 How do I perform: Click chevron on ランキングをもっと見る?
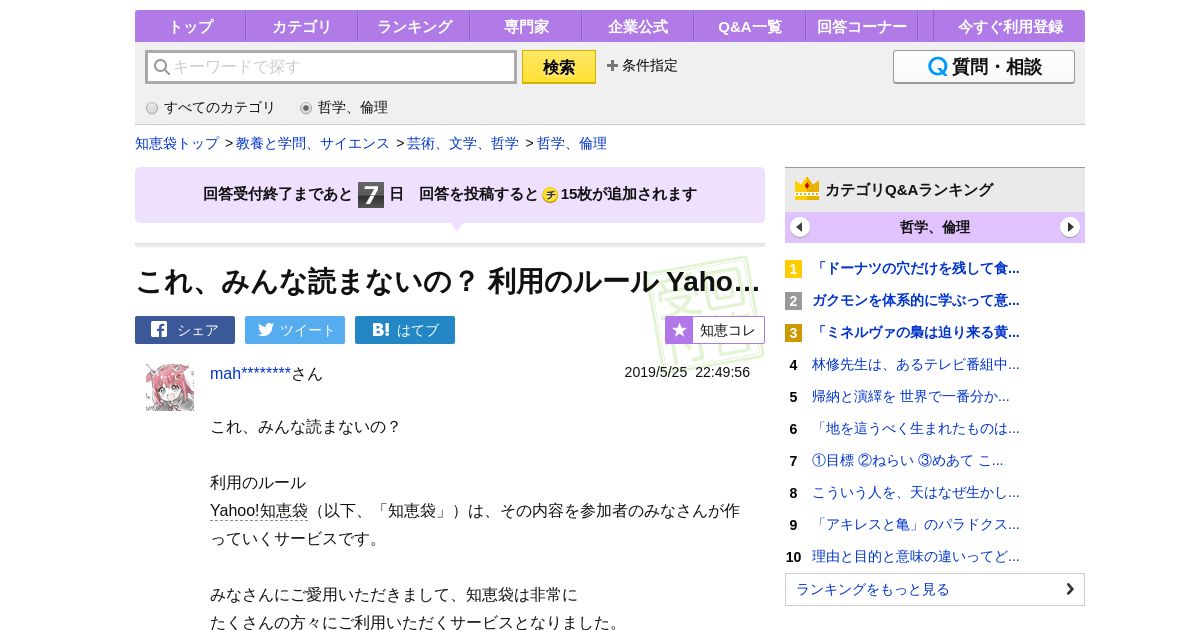click(x=1069, y=589)
